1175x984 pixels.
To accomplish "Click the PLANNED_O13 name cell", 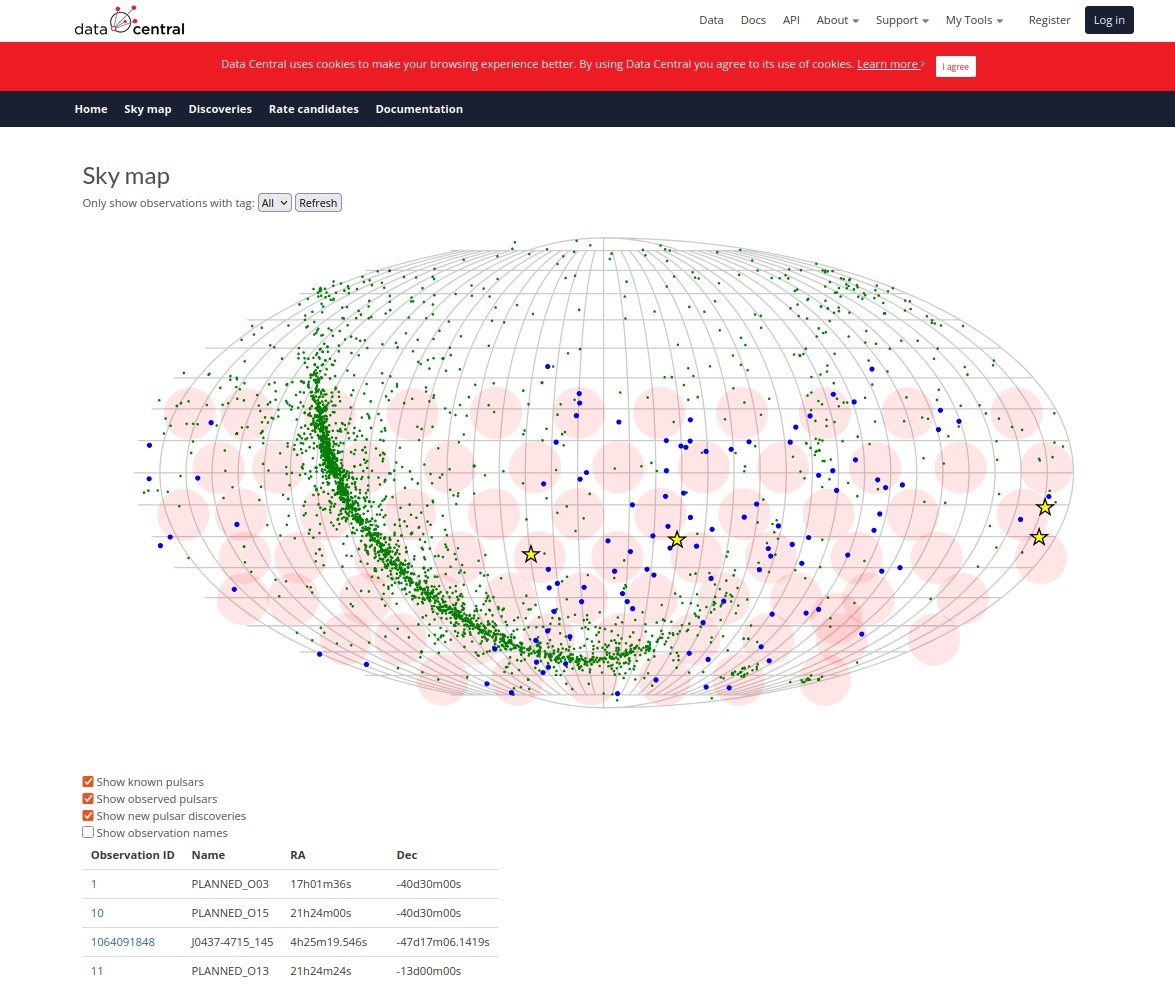I will point(230,971).
